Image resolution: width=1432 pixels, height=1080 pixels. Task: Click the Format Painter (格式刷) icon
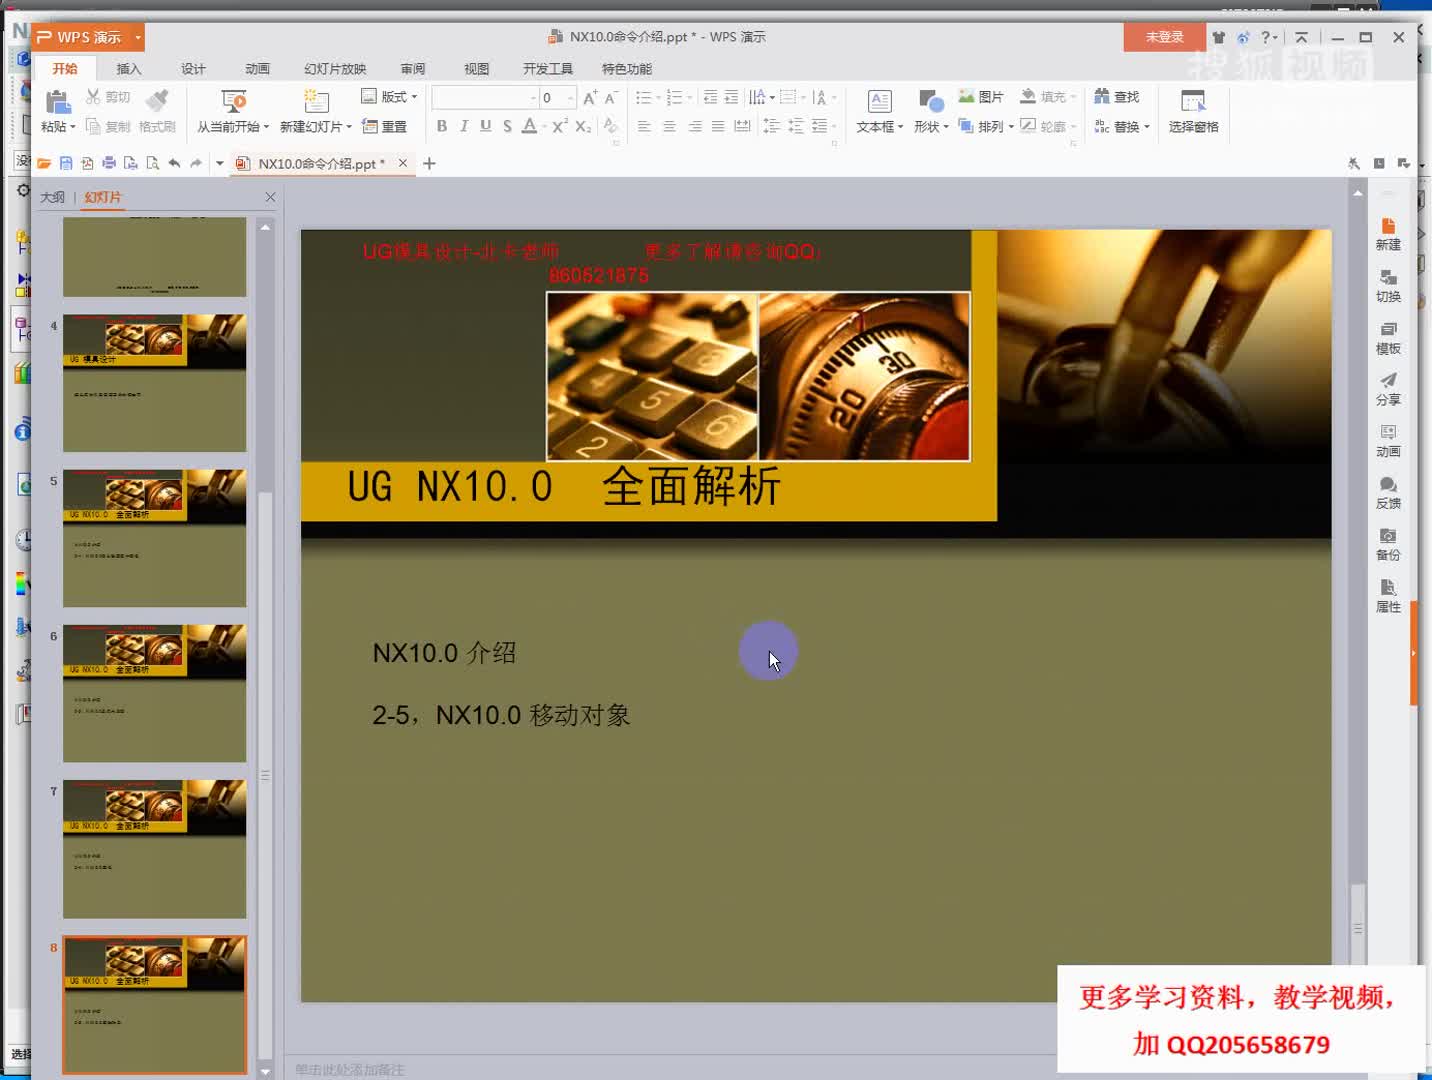pos(155,110)
